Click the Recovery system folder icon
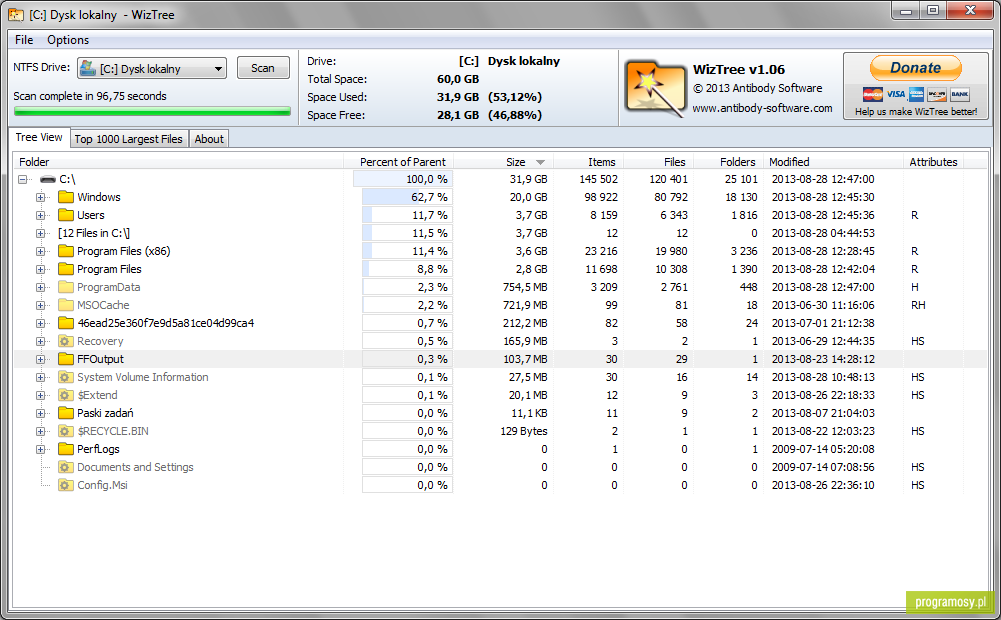This screenshot has height=620, width=1001. coord(66,341)
